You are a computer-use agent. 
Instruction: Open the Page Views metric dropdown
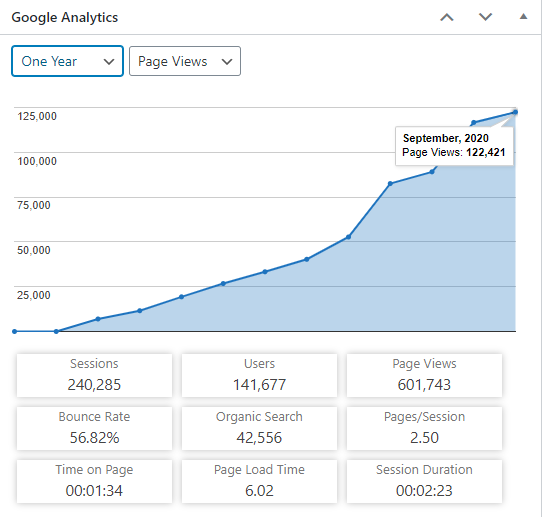[185, 61]
